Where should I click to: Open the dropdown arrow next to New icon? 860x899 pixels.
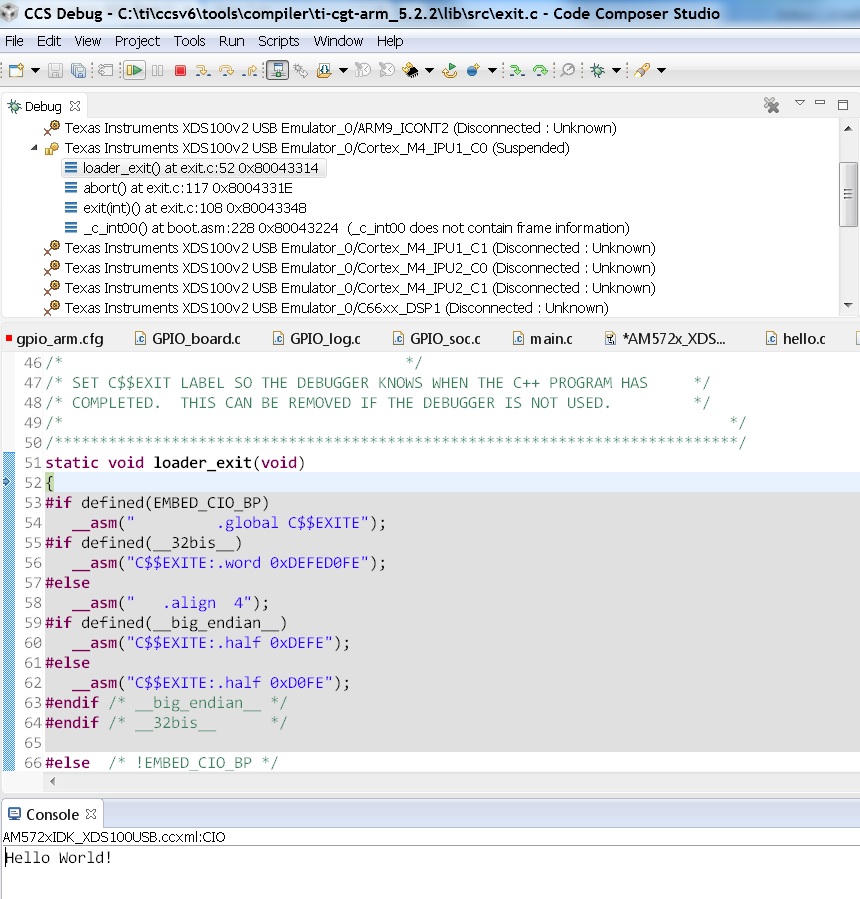click(35, 70)
